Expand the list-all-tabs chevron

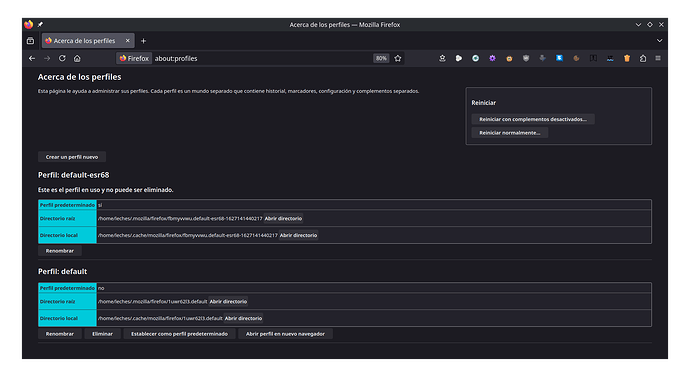[659, 40]
